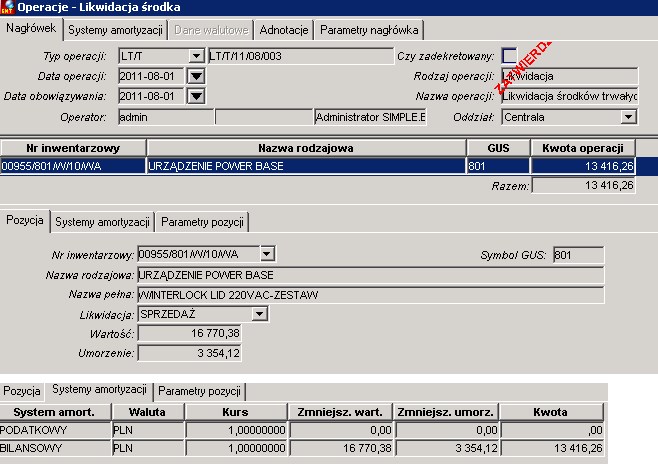Switch to the Nagłówek tab

pyautogui.click(x=31, y=29)
